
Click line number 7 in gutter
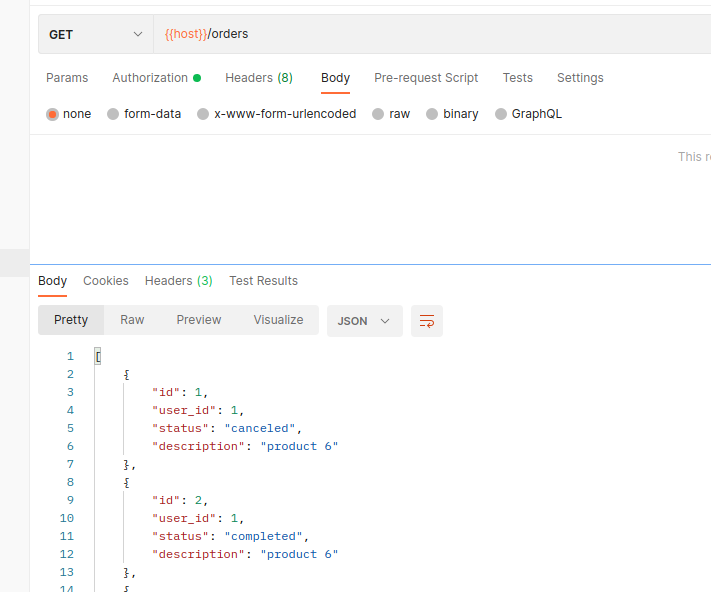(x=70, y=464)
